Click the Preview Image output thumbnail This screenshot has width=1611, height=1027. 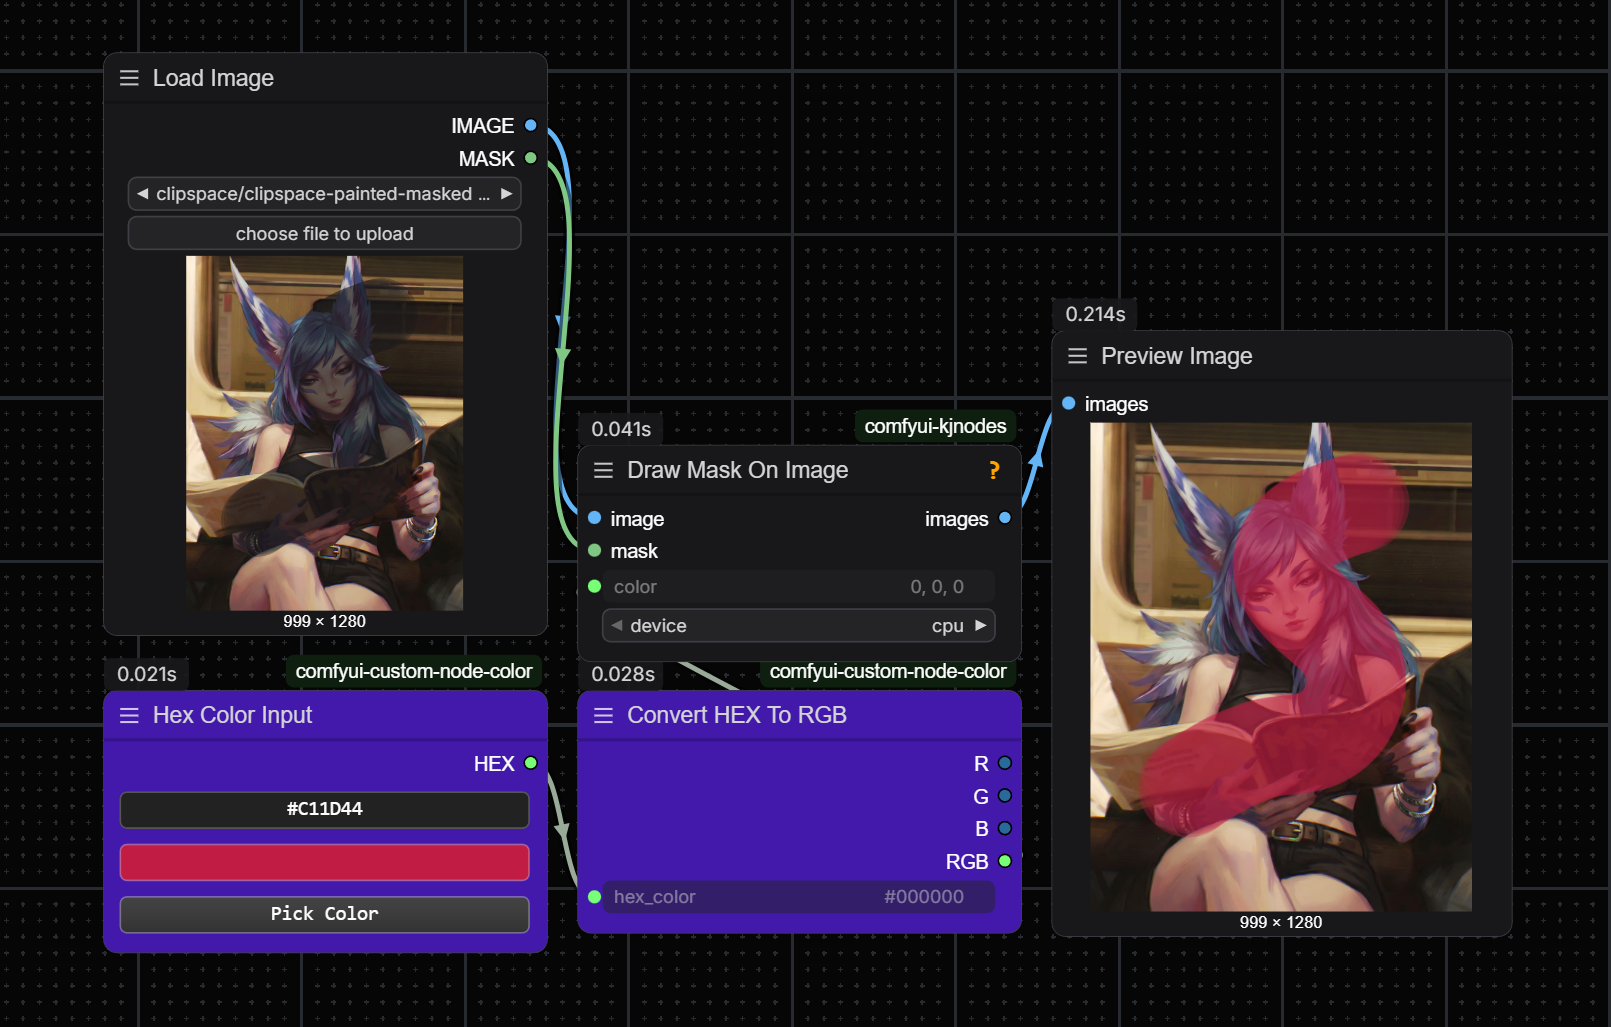(1281, 667)
